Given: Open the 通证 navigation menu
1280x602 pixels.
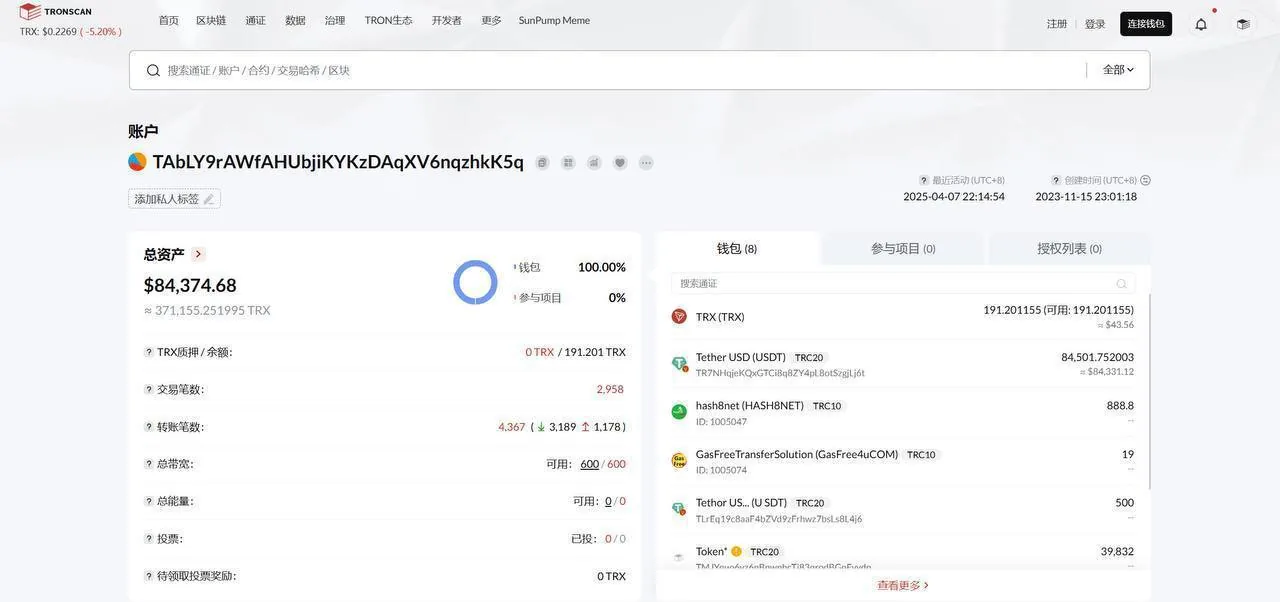Looking at the screenshot, I should click(256, 20).
